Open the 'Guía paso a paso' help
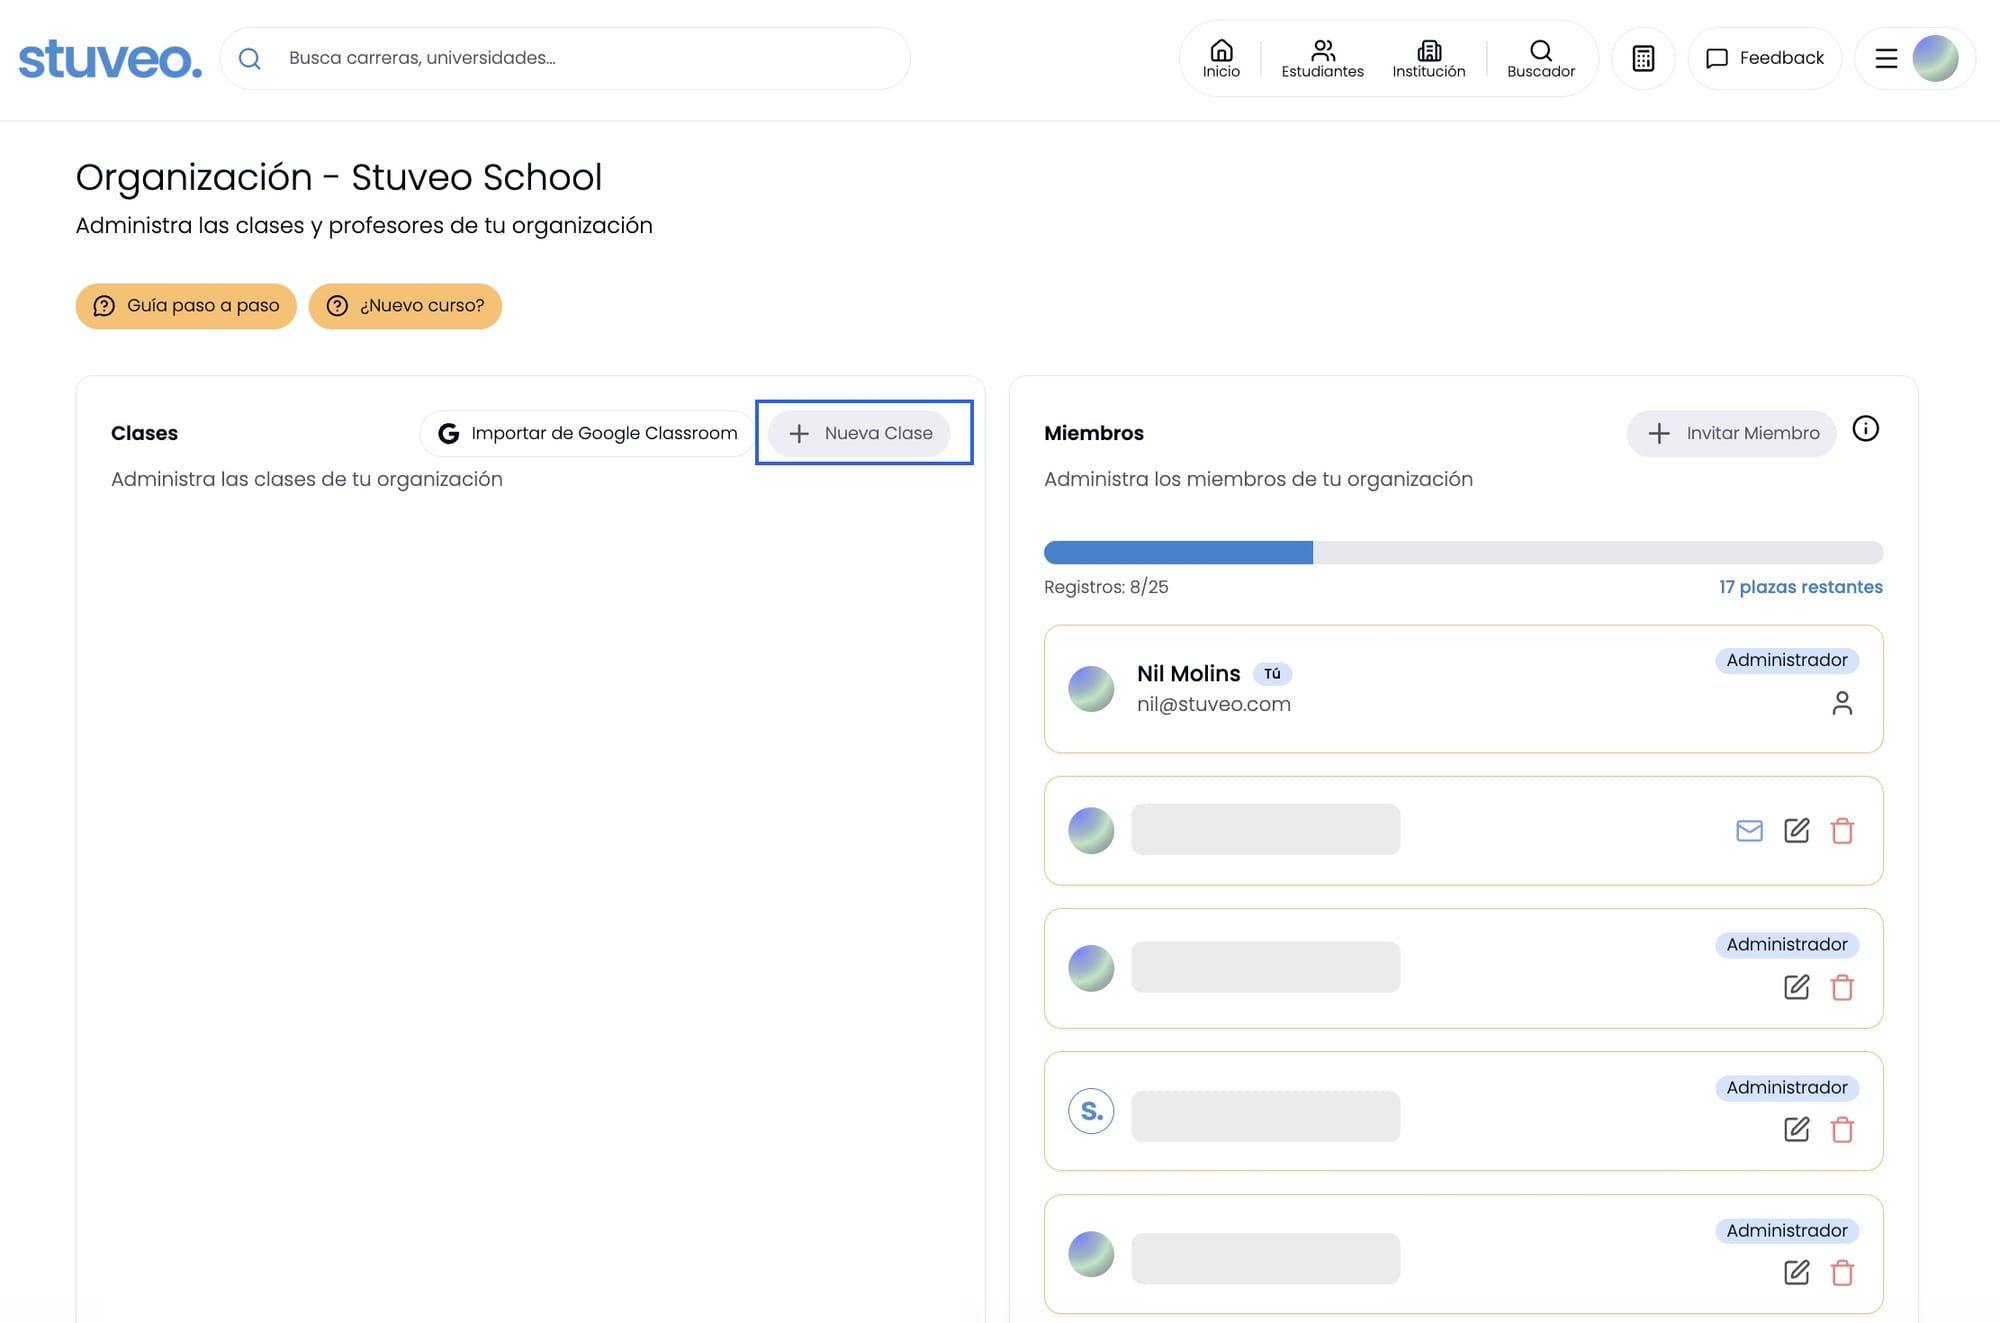 coord(186,306)
